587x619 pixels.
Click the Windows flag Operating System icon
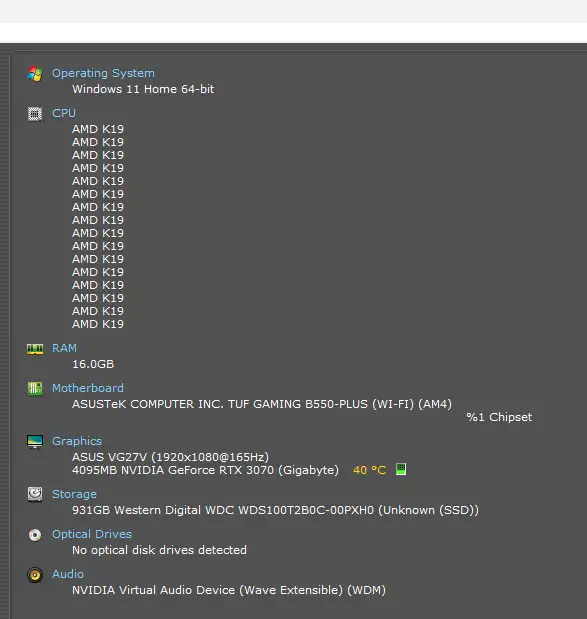pyautogui.click(x=35, y=73)
